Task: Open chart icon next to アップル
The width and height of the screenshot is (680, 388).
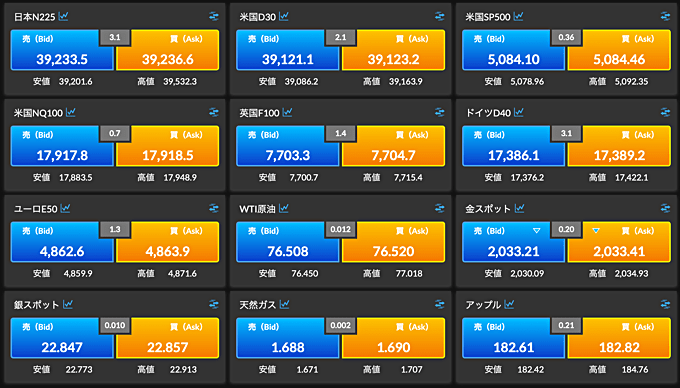Action: tap(509, 304)
